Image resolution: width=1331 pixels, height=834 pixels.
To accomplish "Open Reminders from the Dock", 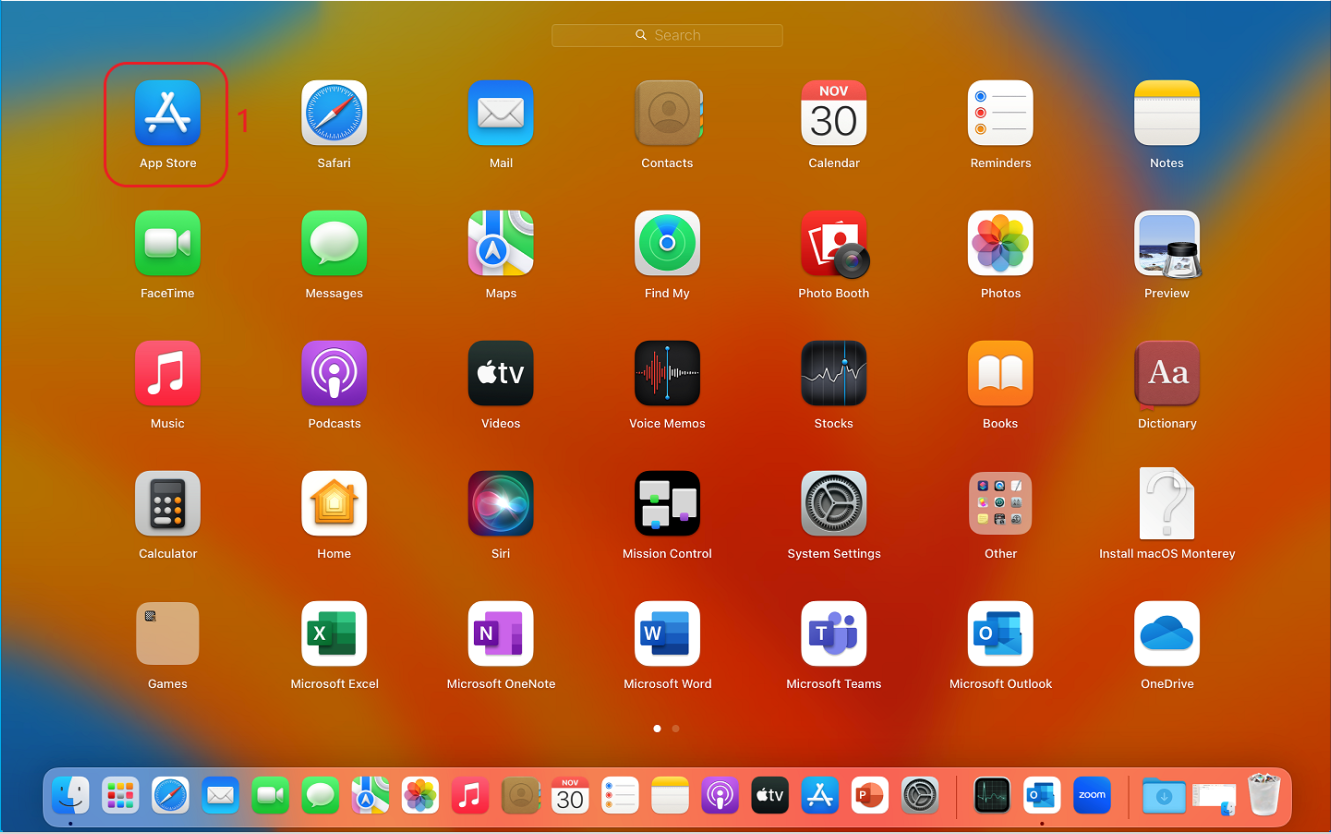I will click(x=620, y=796).
